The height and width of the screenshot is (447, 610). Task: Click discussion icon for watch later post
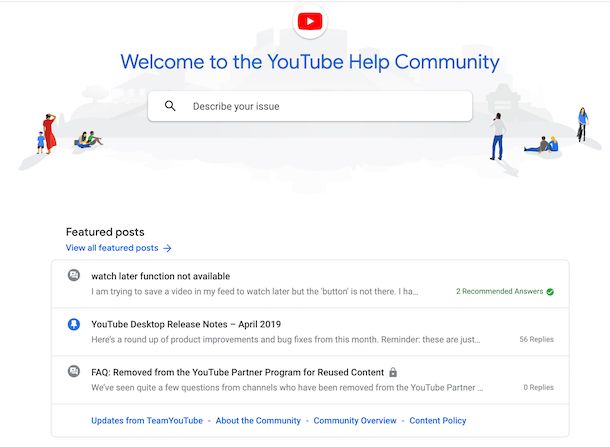[74, 275]
